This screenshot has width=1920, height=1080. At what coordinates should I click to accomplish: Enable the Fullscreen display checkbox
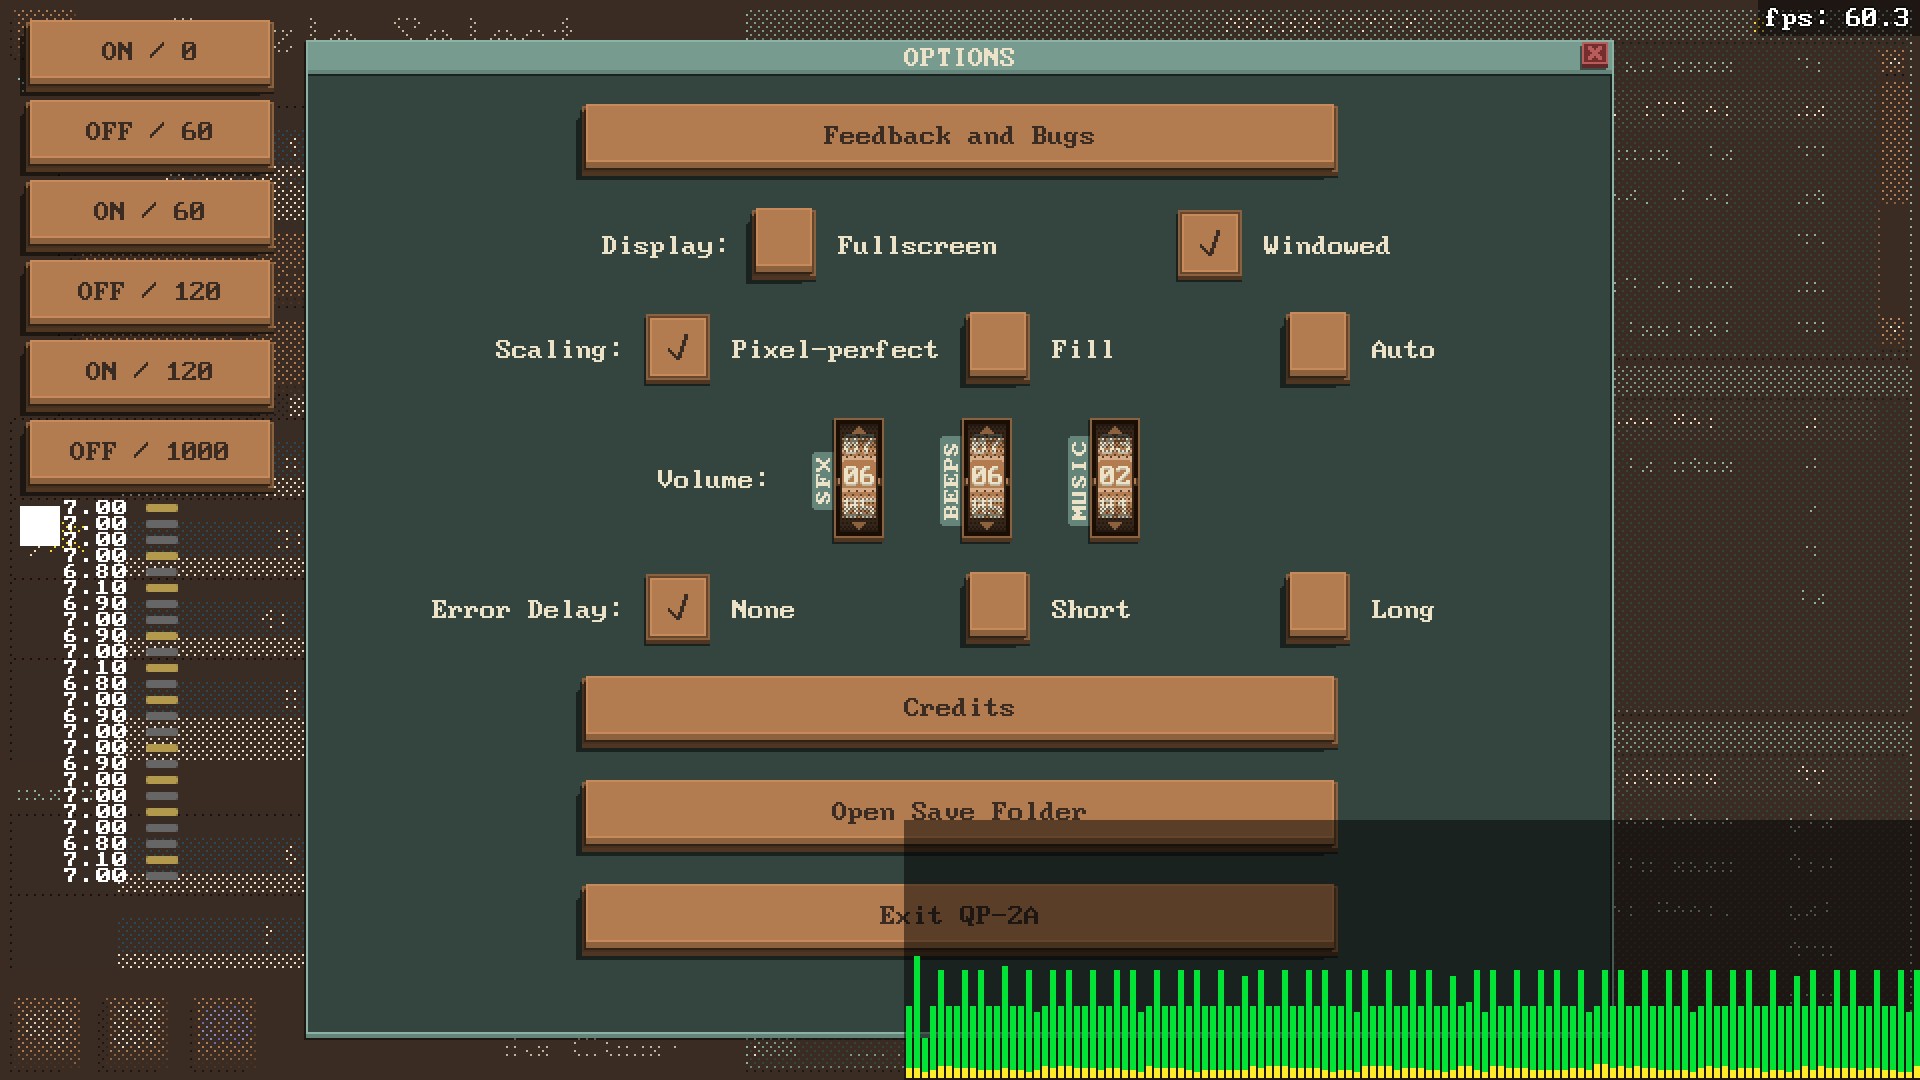pyautogui.click(x=784, y=242)
